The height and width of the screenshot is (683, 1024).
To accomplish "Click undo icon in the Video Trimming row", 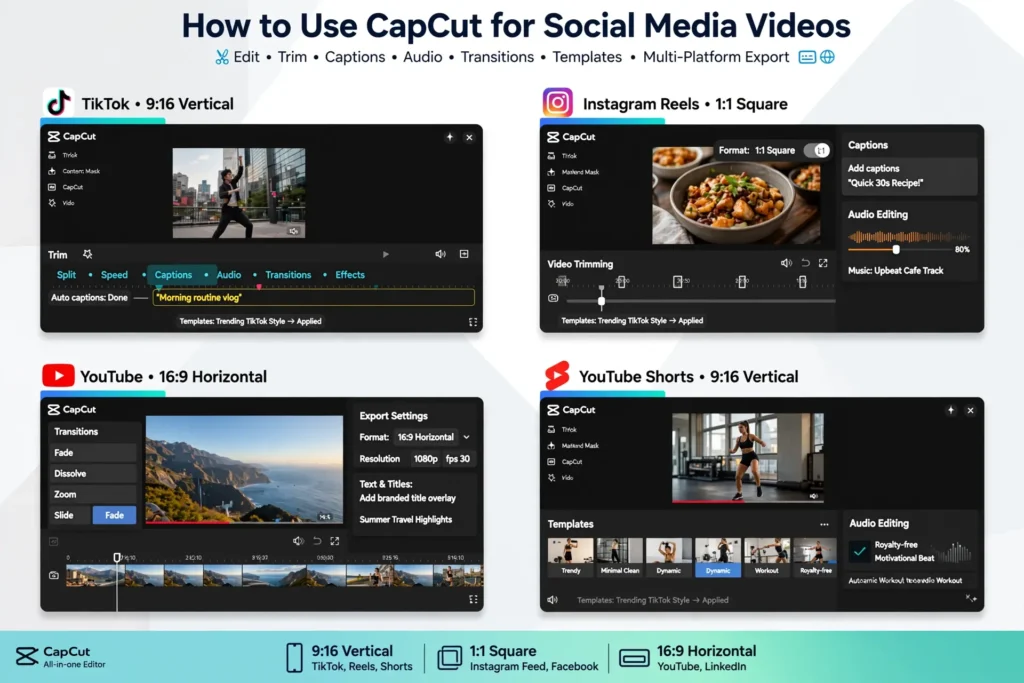I will pyautogui.click(x=805, y=263).
